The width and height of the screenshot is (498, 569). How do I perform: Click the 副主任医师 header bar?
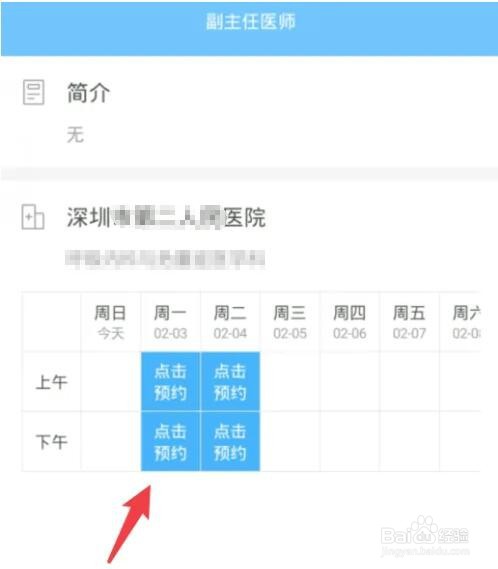(249, 28)
